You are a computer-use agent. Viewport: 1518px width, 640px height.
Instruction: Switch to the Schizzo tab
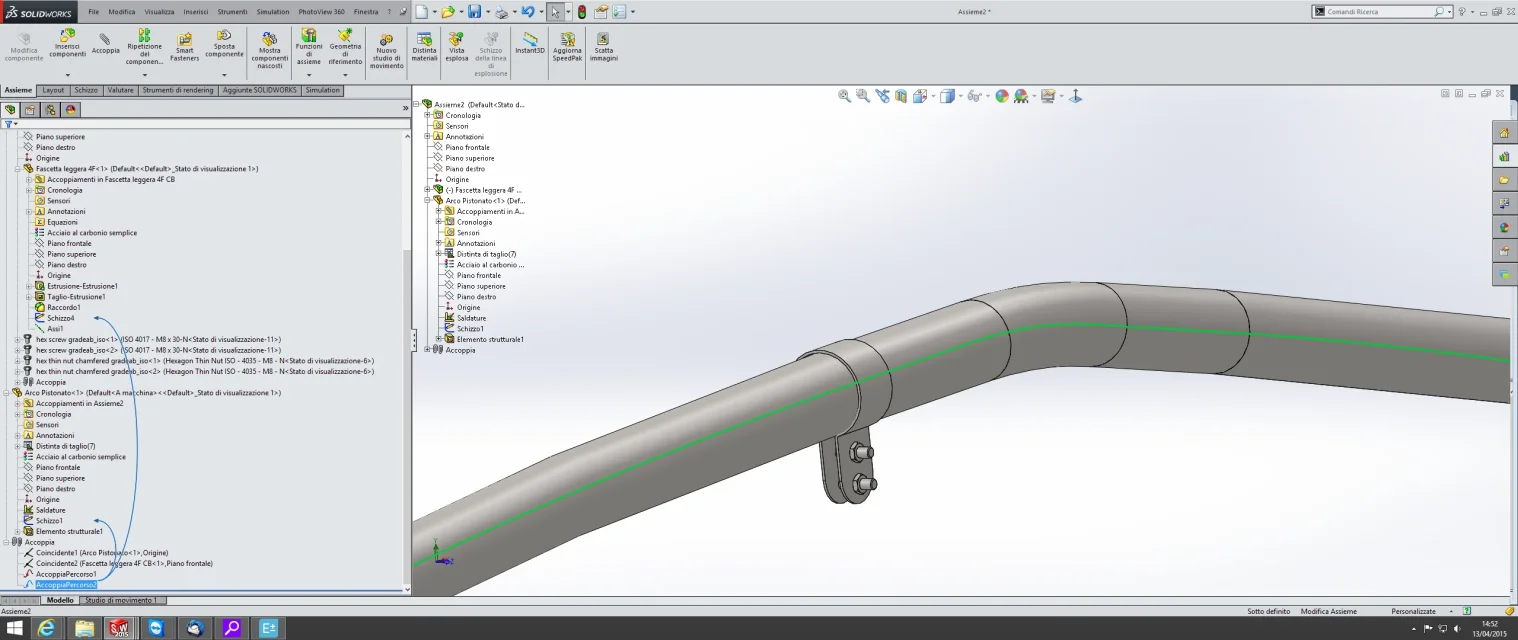(x=86, y=90)
